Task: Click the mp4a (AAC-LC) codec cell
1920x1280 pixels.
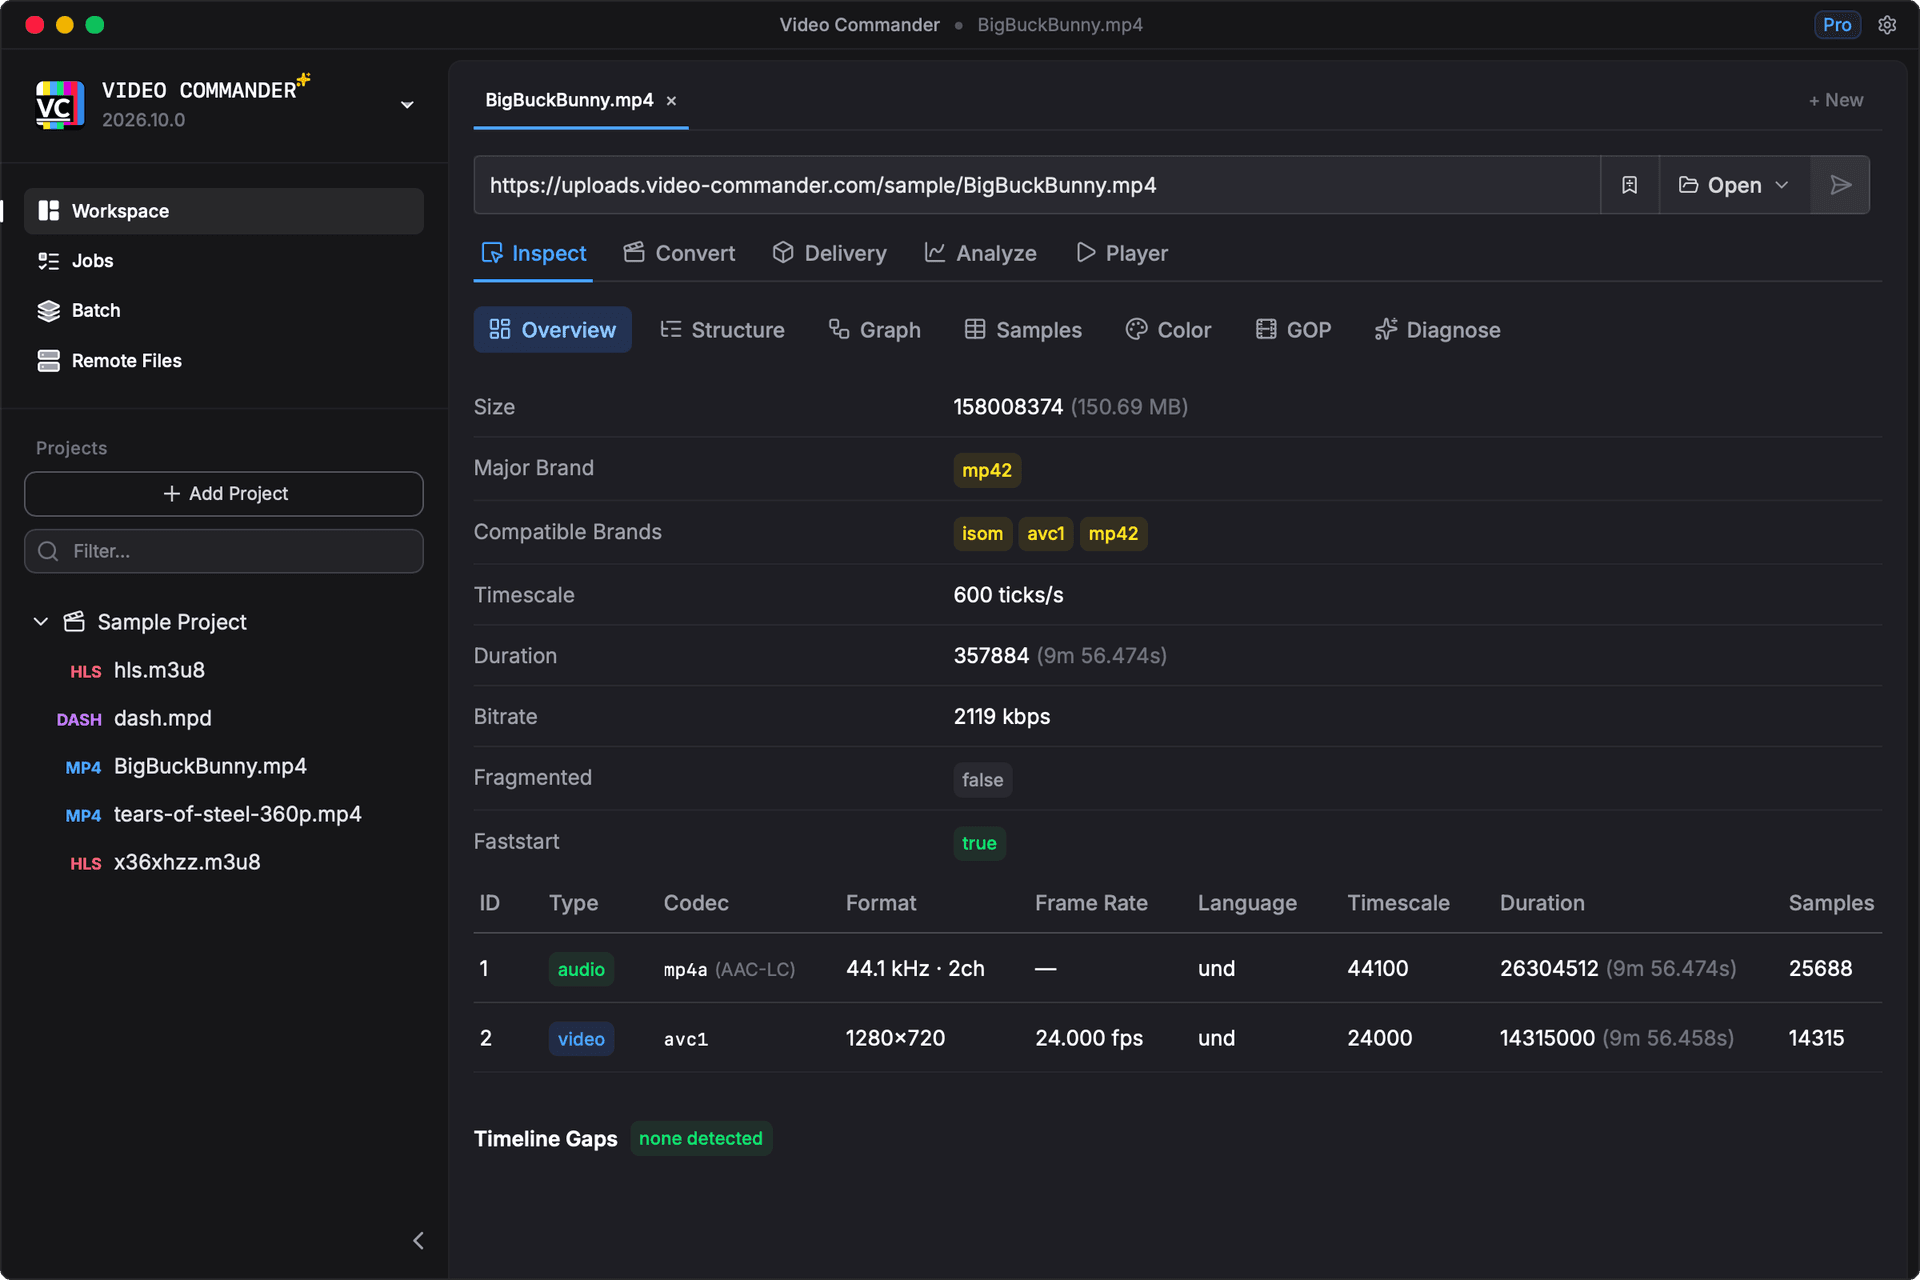Action: 729,969
